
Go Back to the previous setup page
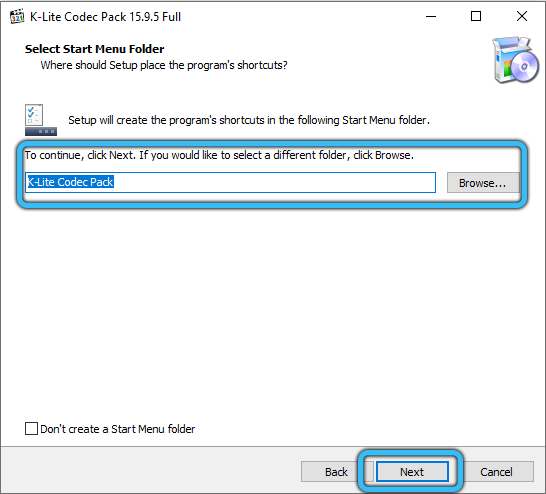tap(336, 472)
